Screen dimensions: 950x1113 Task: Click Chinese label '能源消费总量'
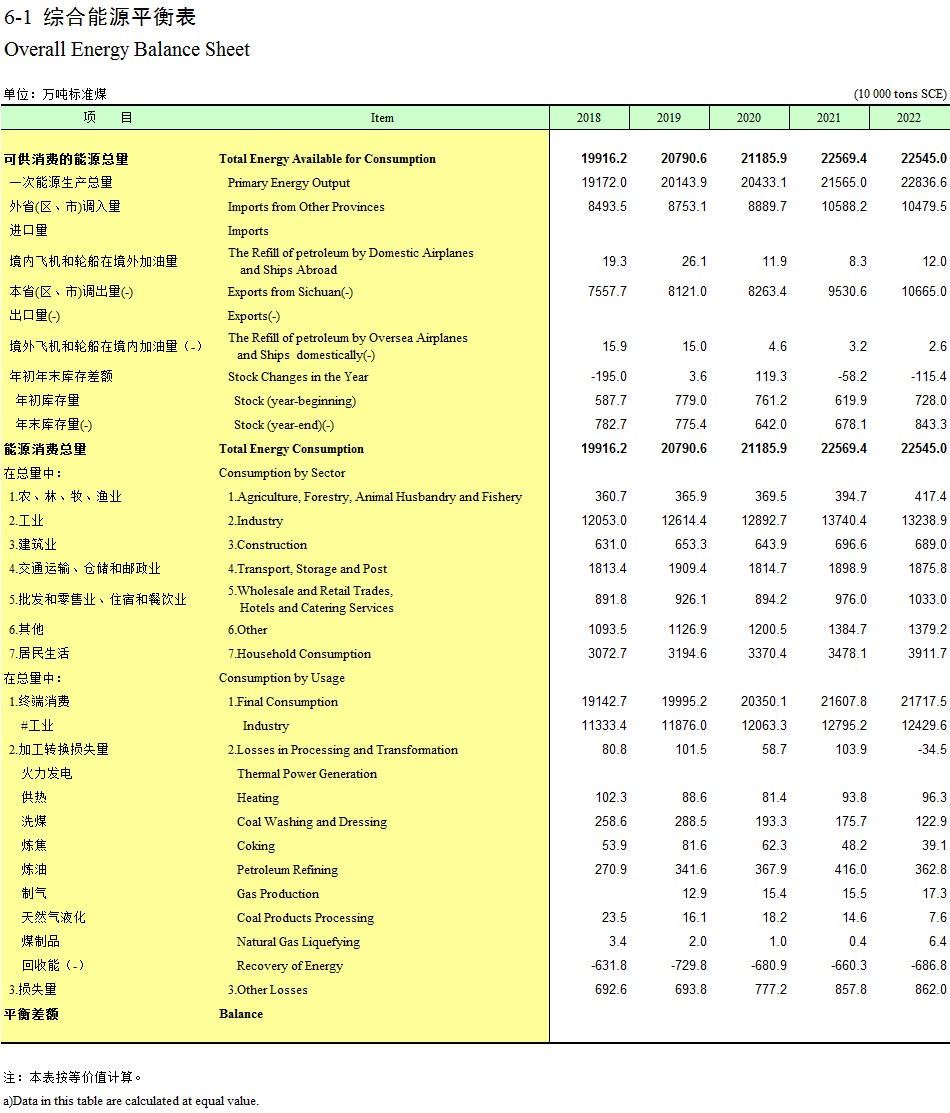[x=45, y=449]
